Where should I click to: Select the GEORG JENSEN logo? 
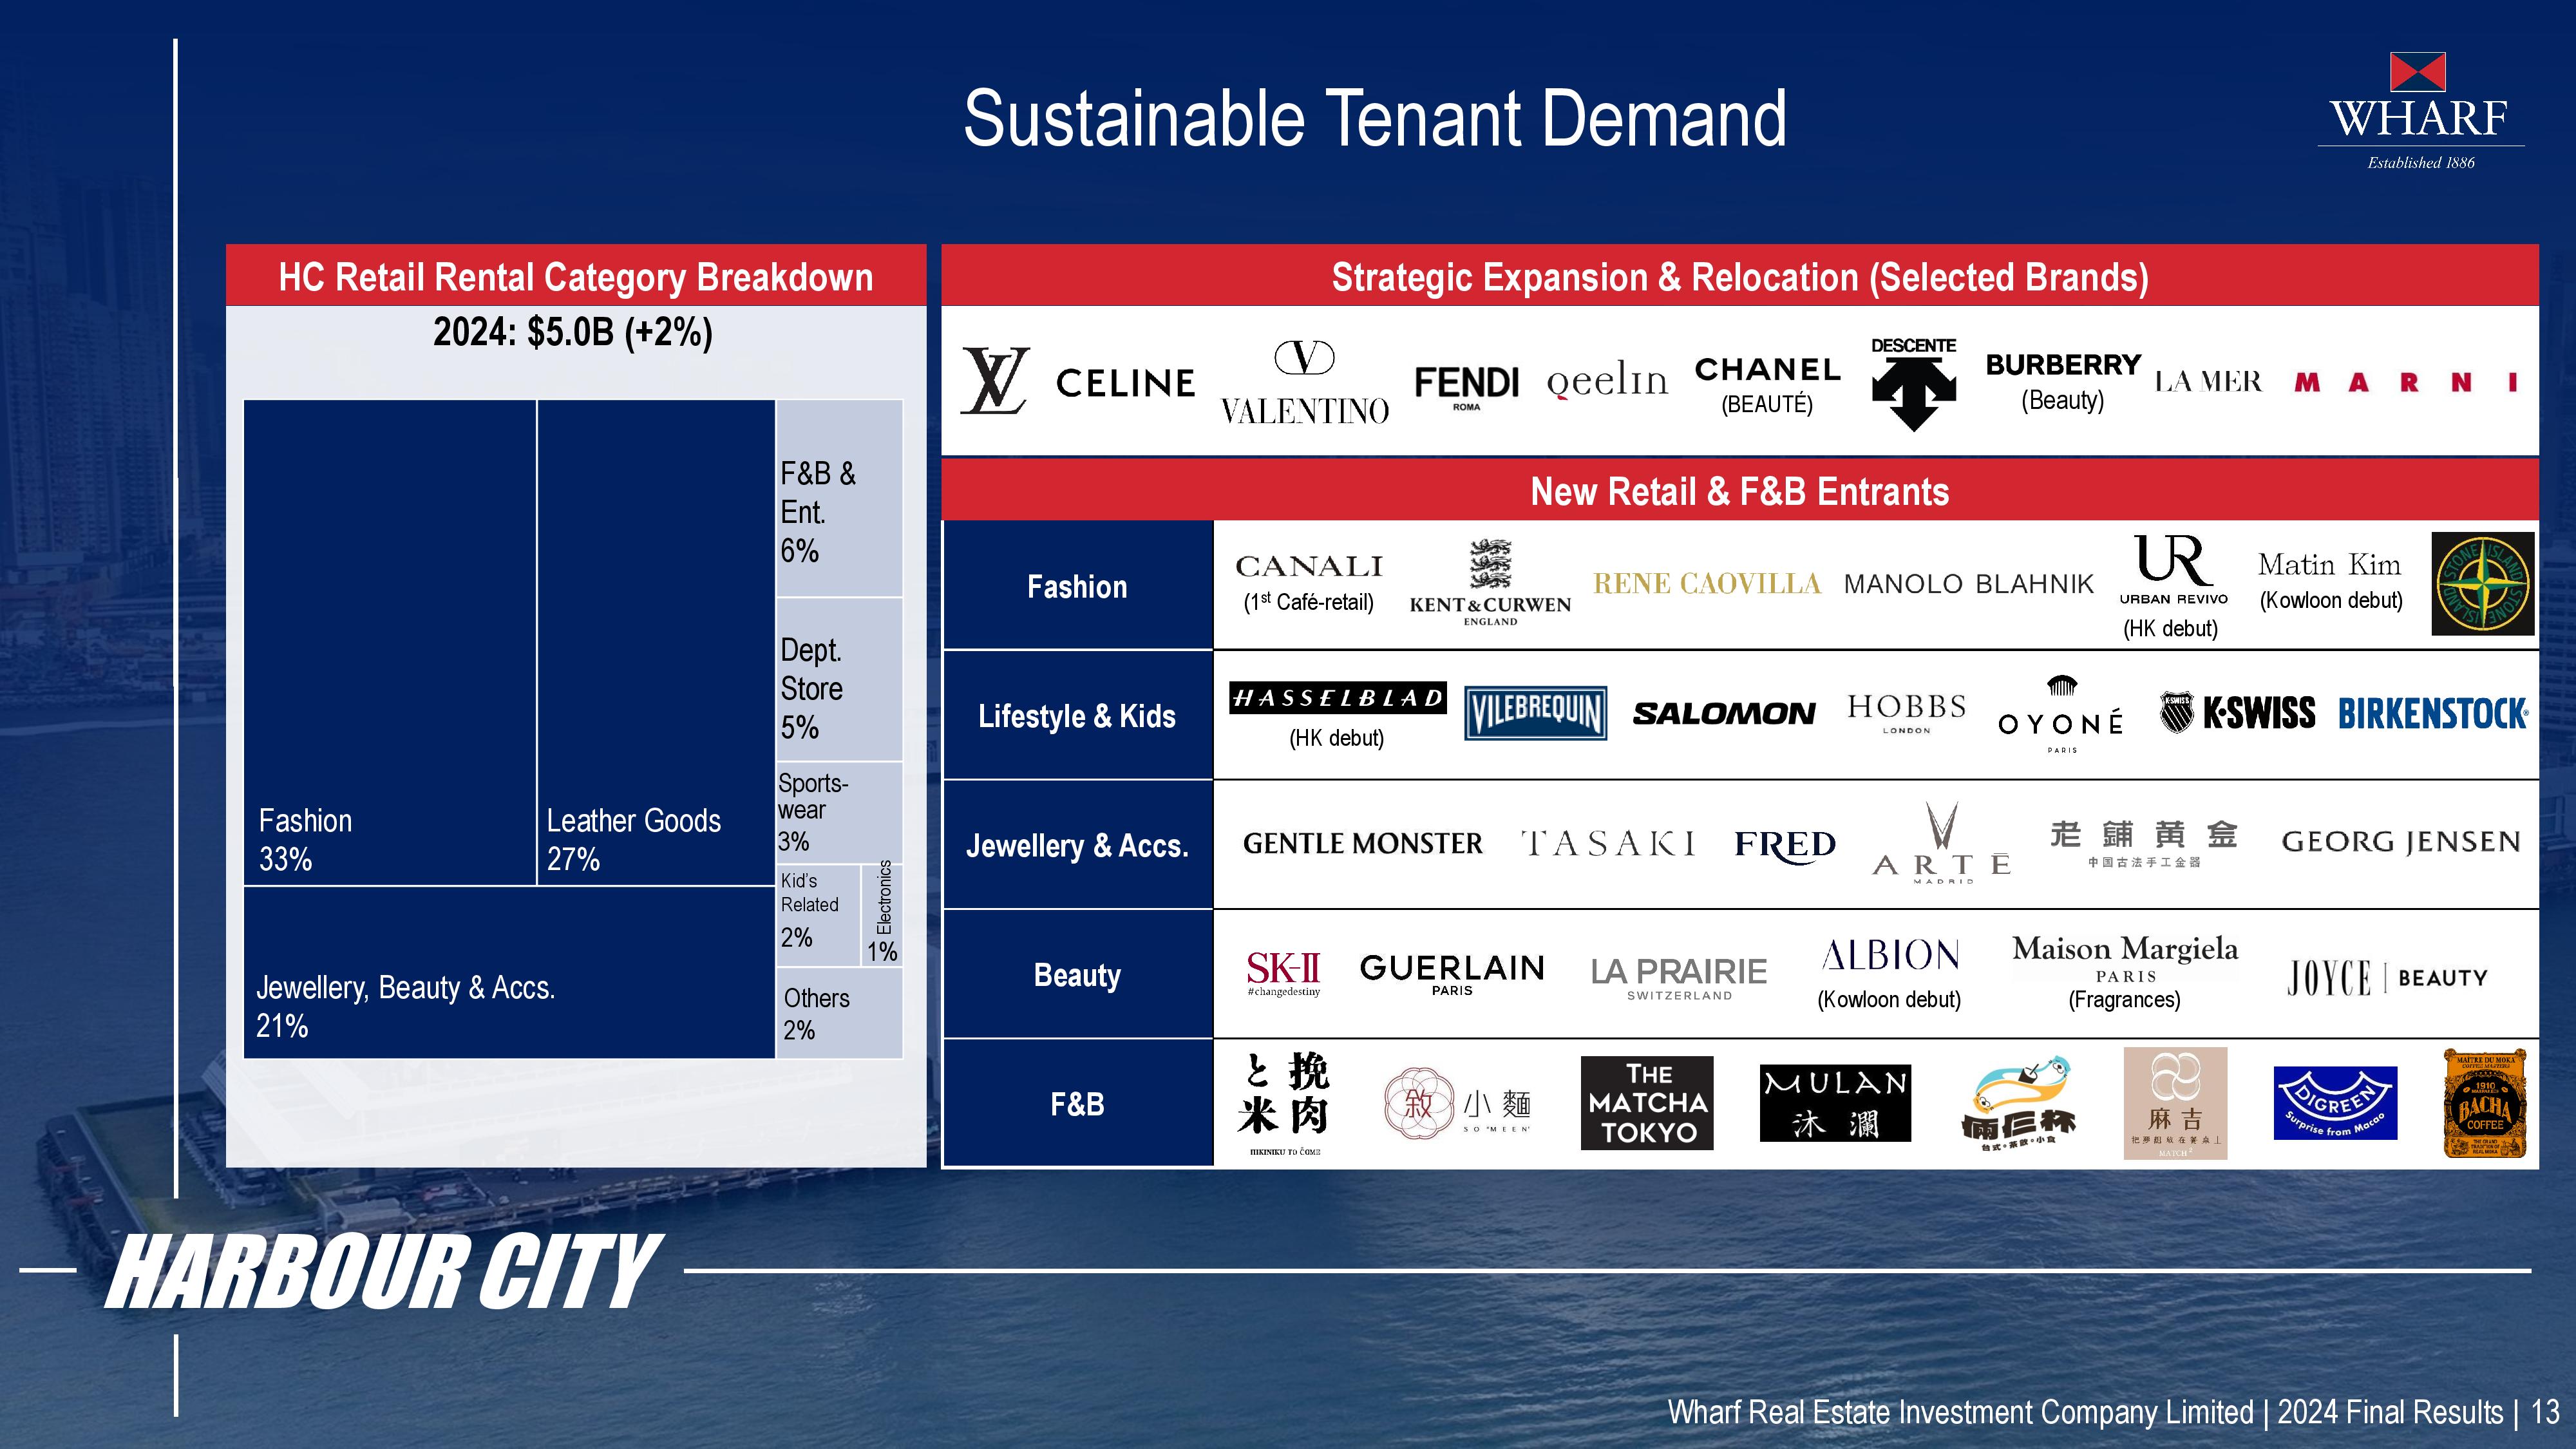click(x=2401, y=842)
